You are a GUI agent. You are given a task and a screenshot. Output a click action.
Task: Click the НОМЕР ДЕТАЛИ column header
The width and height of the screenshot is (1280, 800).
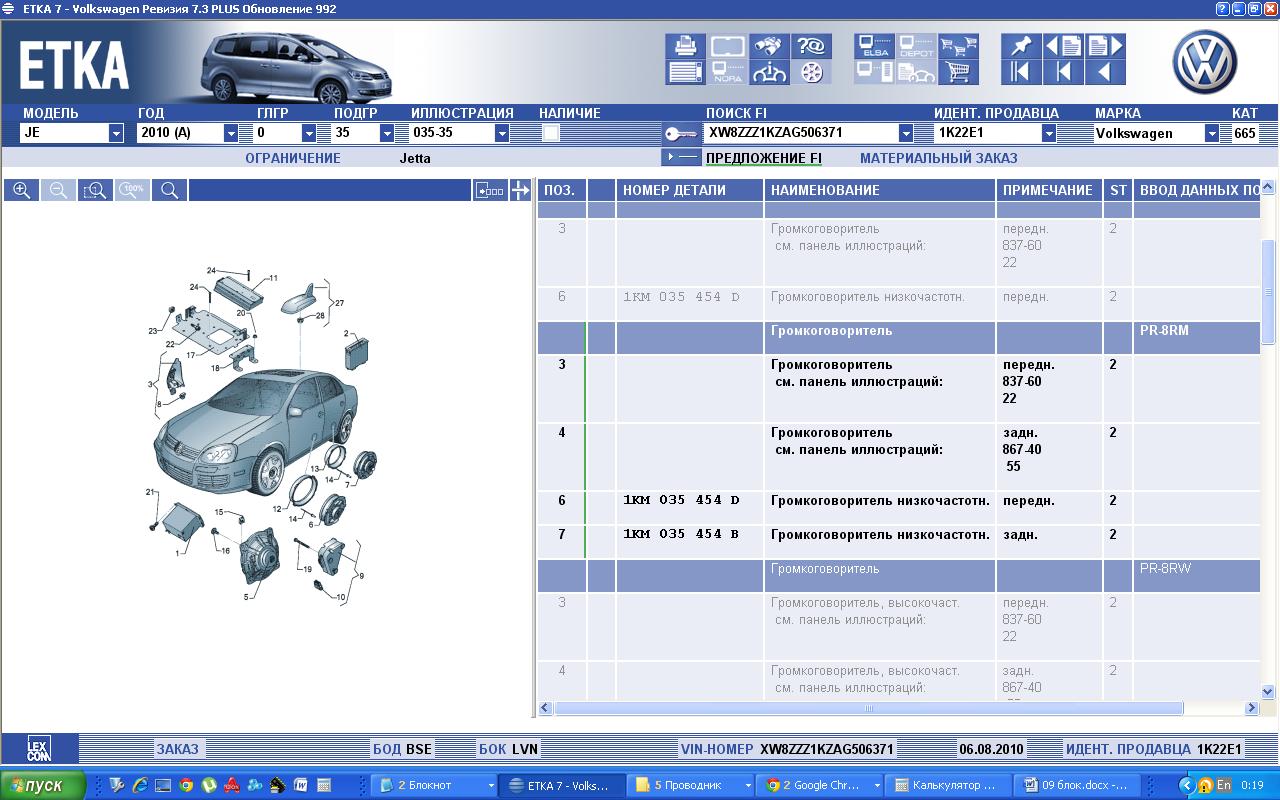pos(690,190)
